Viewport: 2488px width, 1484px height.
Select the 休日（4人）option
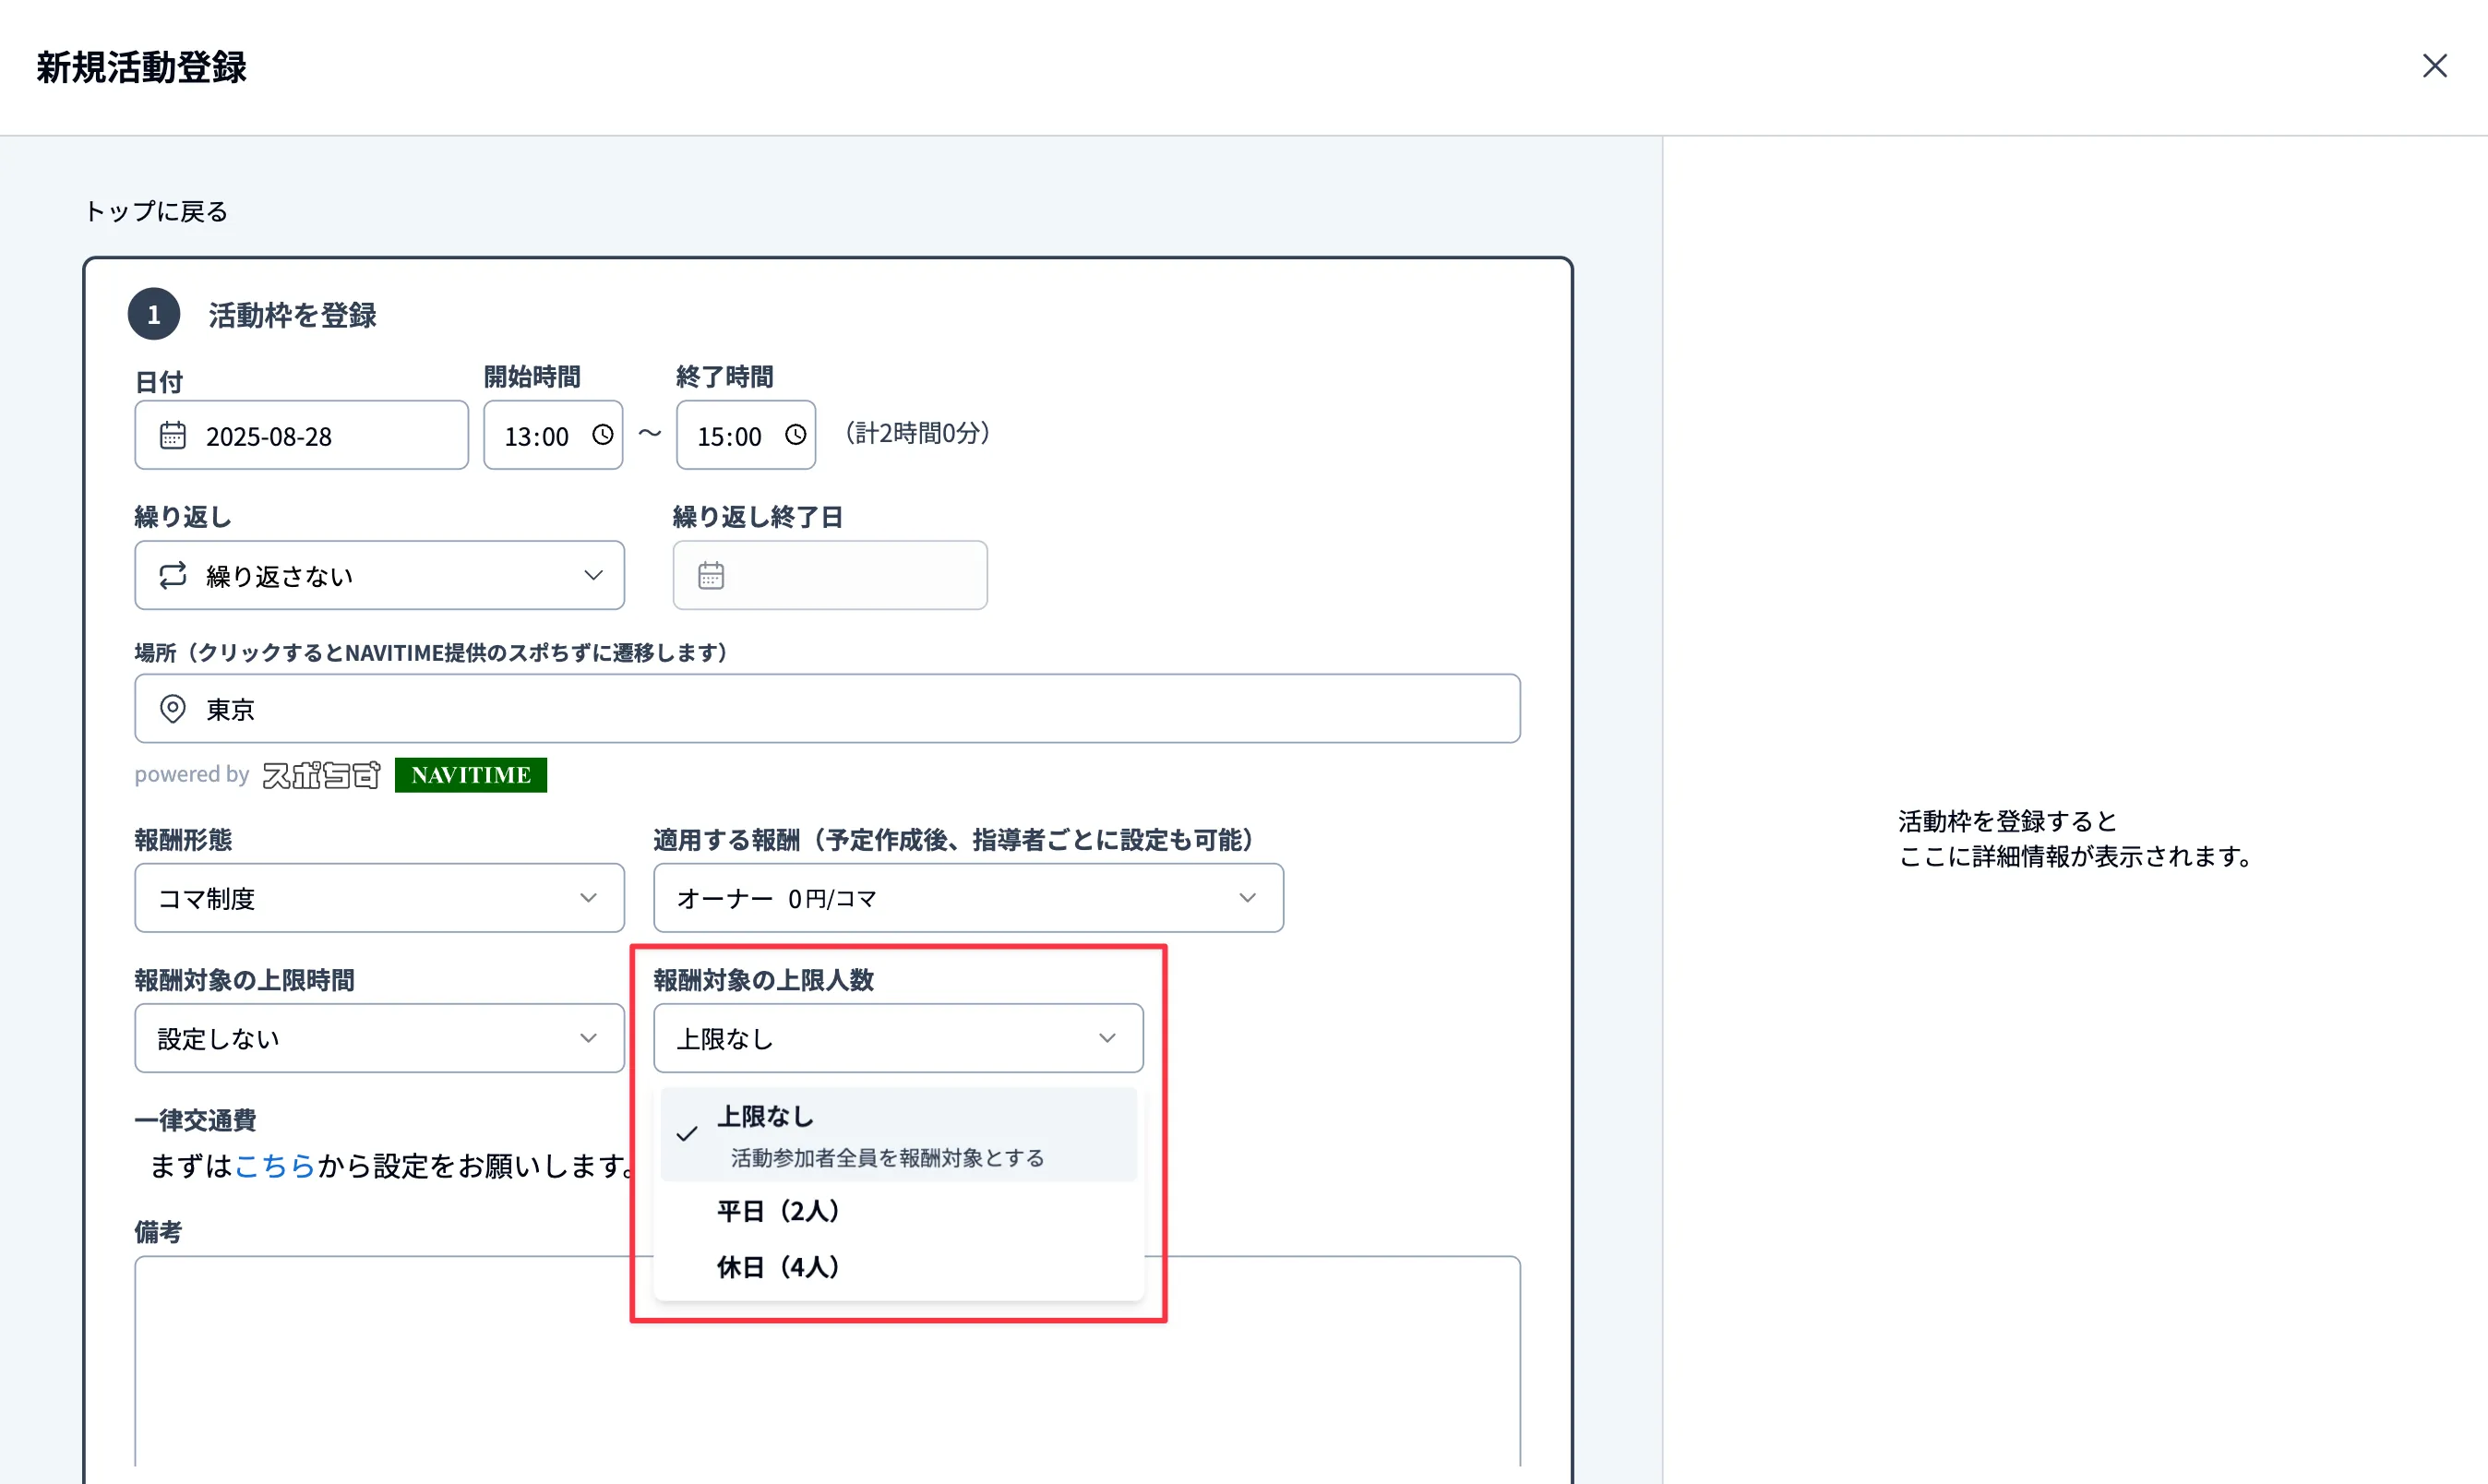778,1266
